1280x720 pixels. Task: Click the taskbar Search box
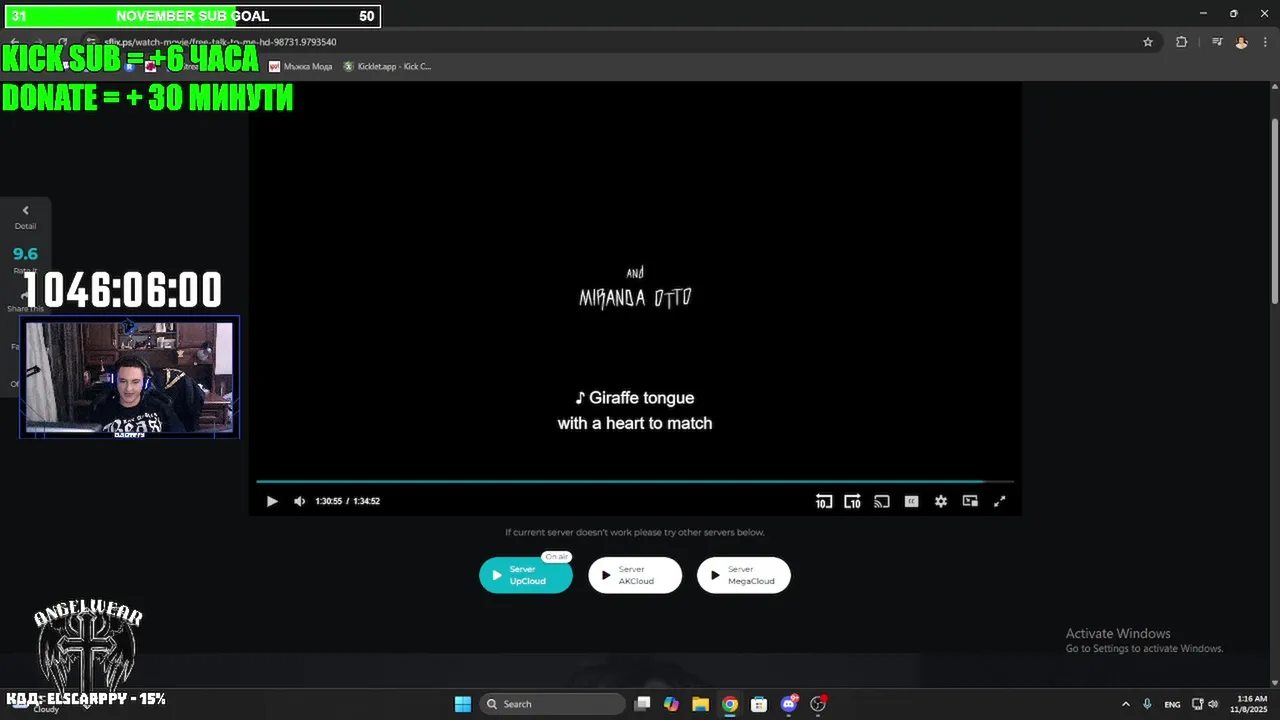pyautogui.click(x=553, y=704)
